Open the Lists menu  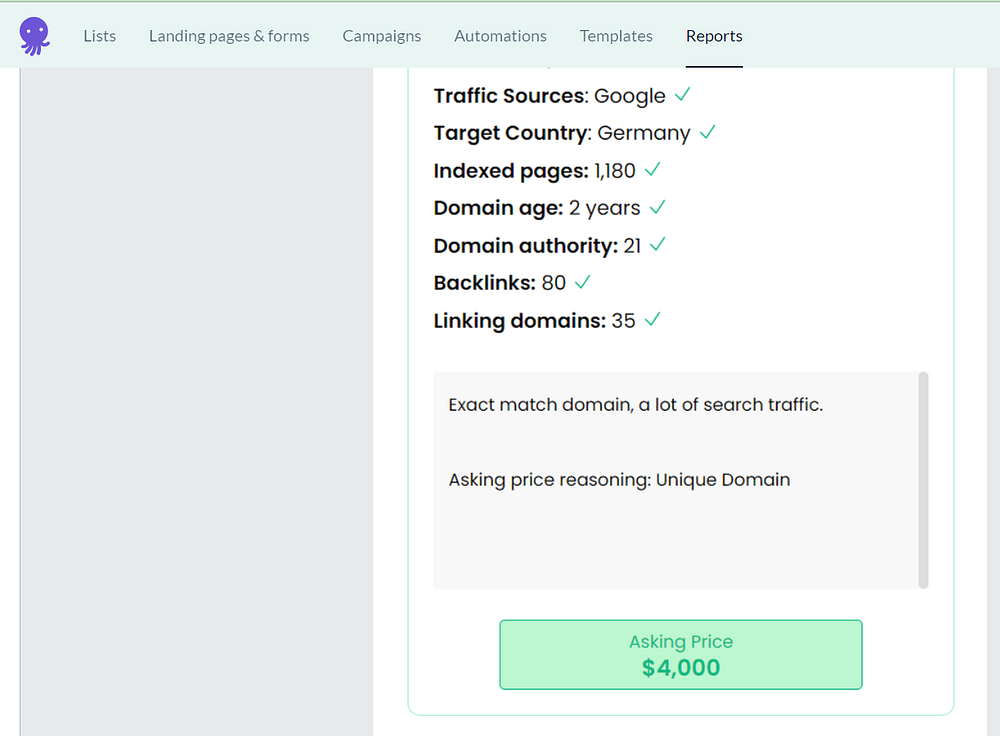click(100, 36)
